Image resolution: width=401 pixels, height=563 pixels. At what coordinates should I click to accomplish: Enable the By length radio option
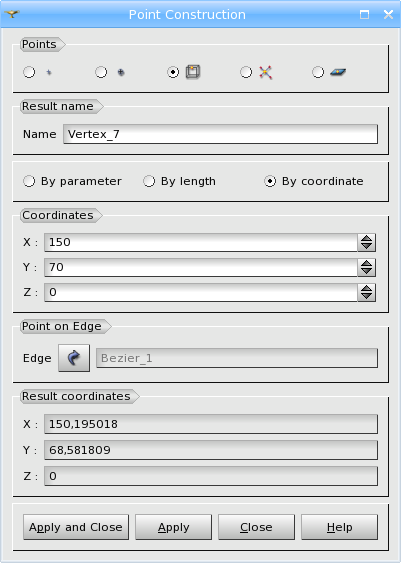click(x=149, y=181)
